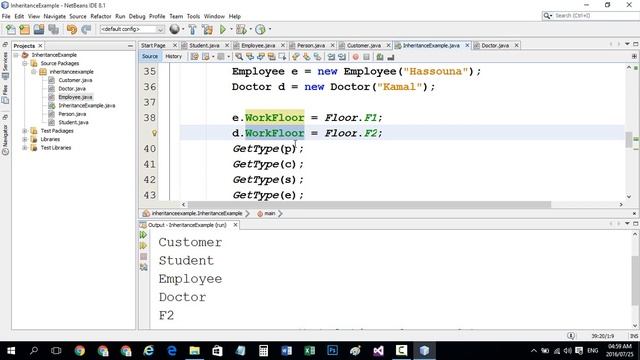Toggle Rectangular Selection icon
This screenshot has height=360, width=640.
[282, 57]
